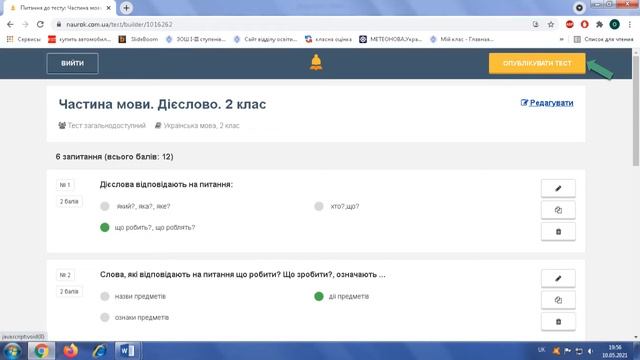
Task: Click question text 'Дієслова відповідають на питання:'
Action: point(166,184)
